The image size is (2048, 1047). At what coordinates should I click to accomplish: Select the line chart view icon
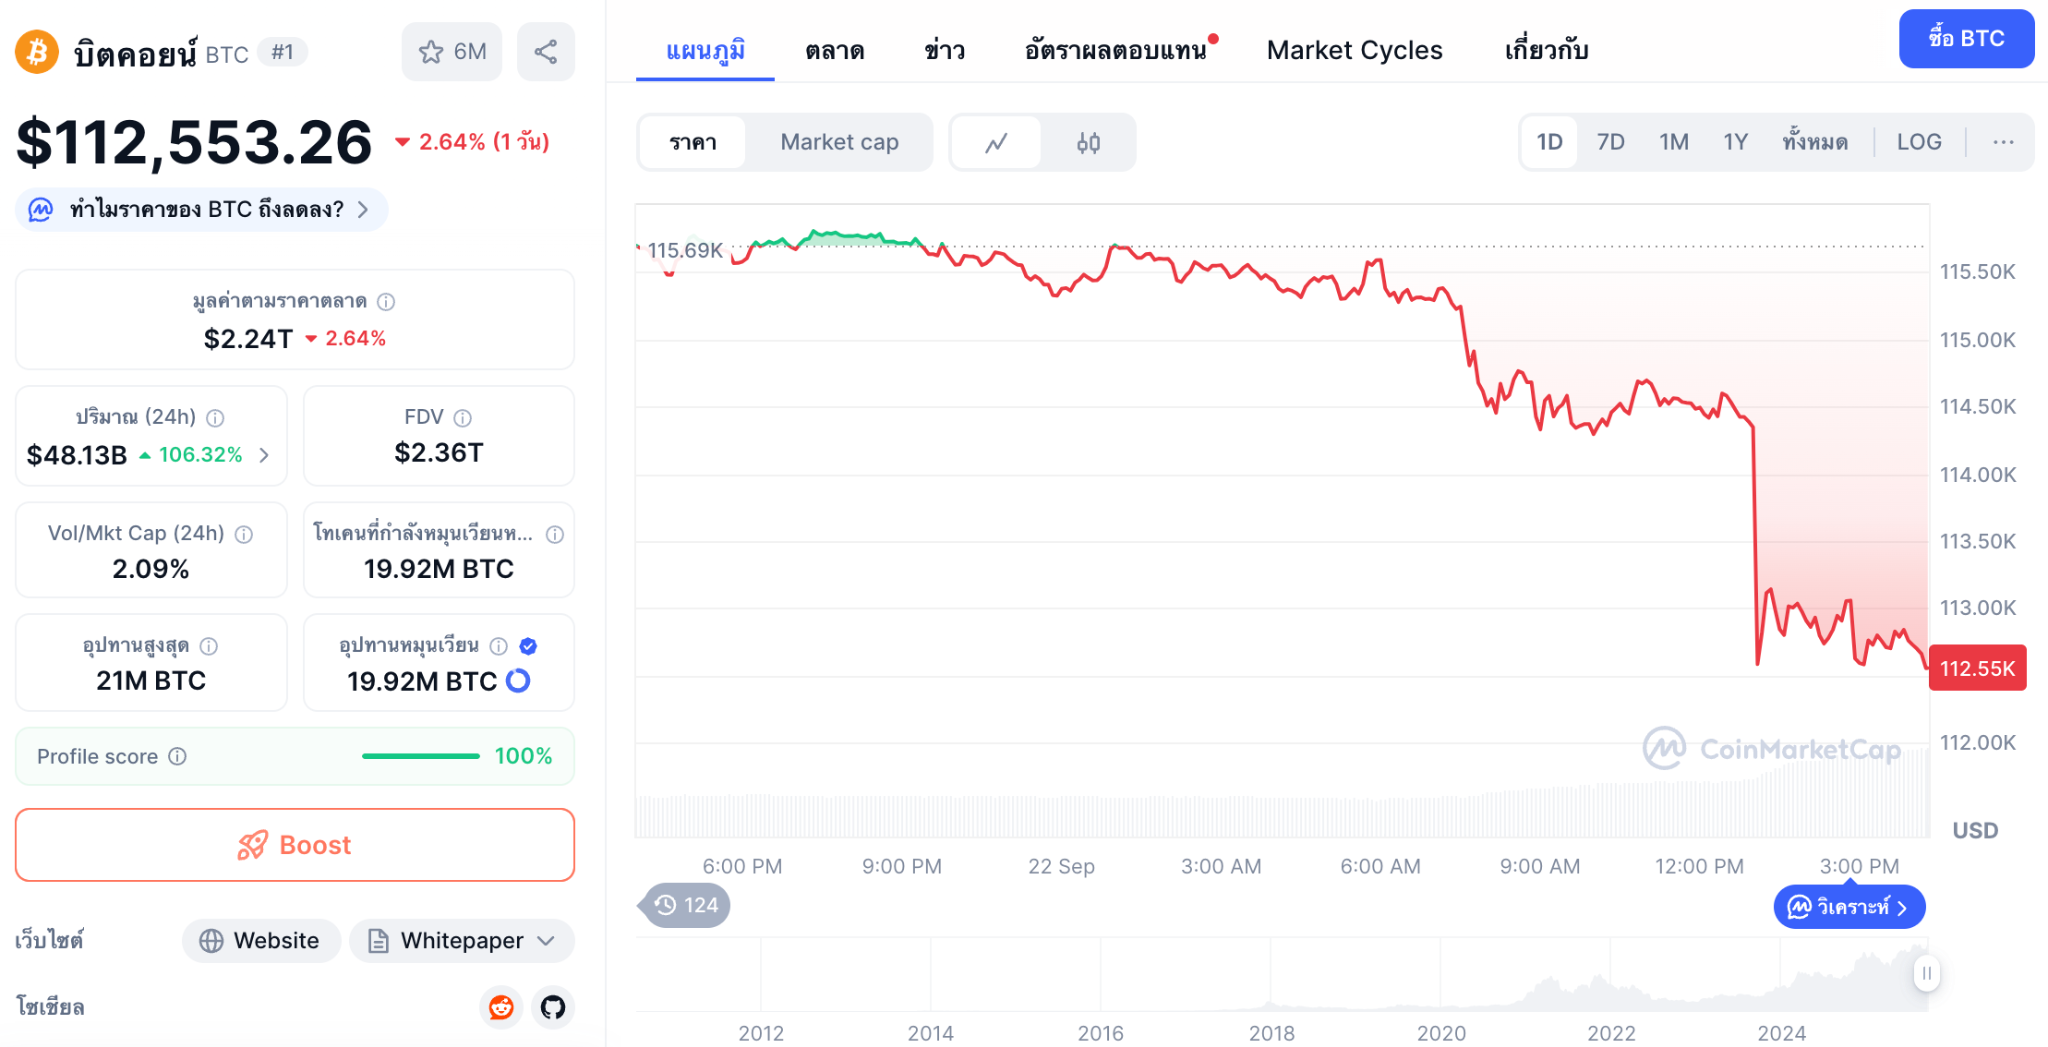[x=996, y=143]
